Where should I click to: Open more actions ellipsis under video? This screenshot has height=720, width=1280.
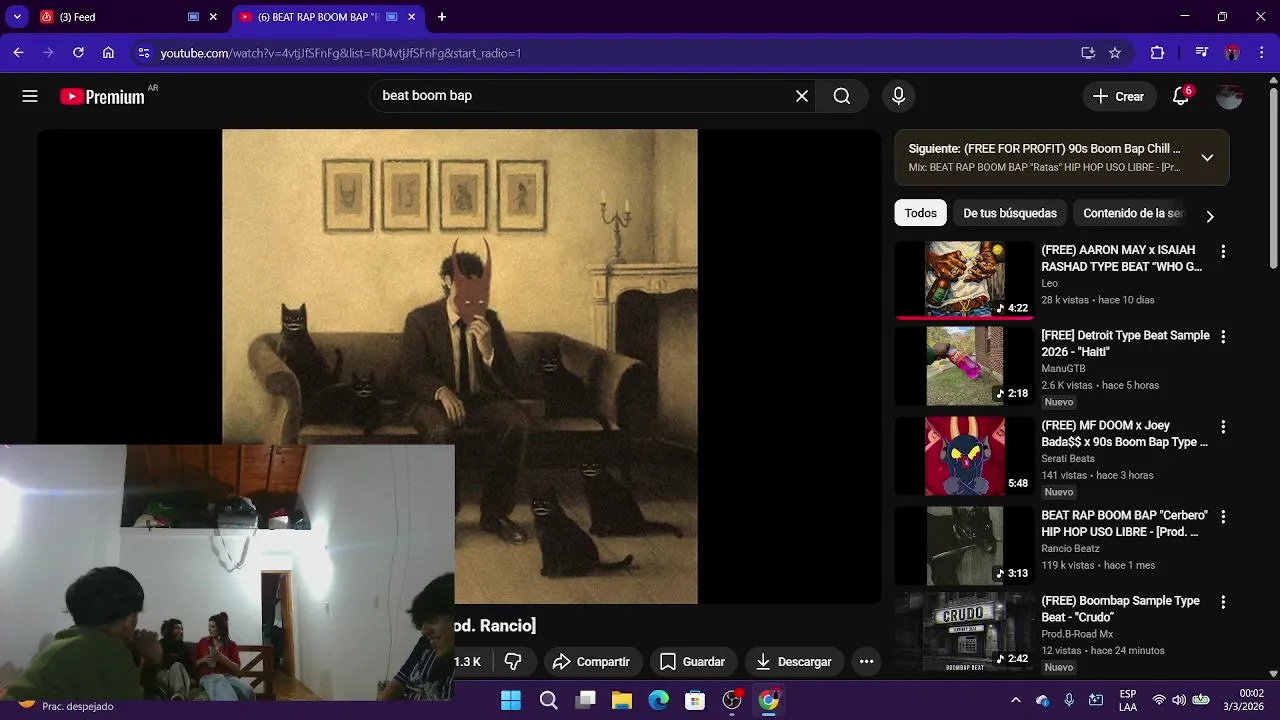pyautogui.click(x=867, y=661)
